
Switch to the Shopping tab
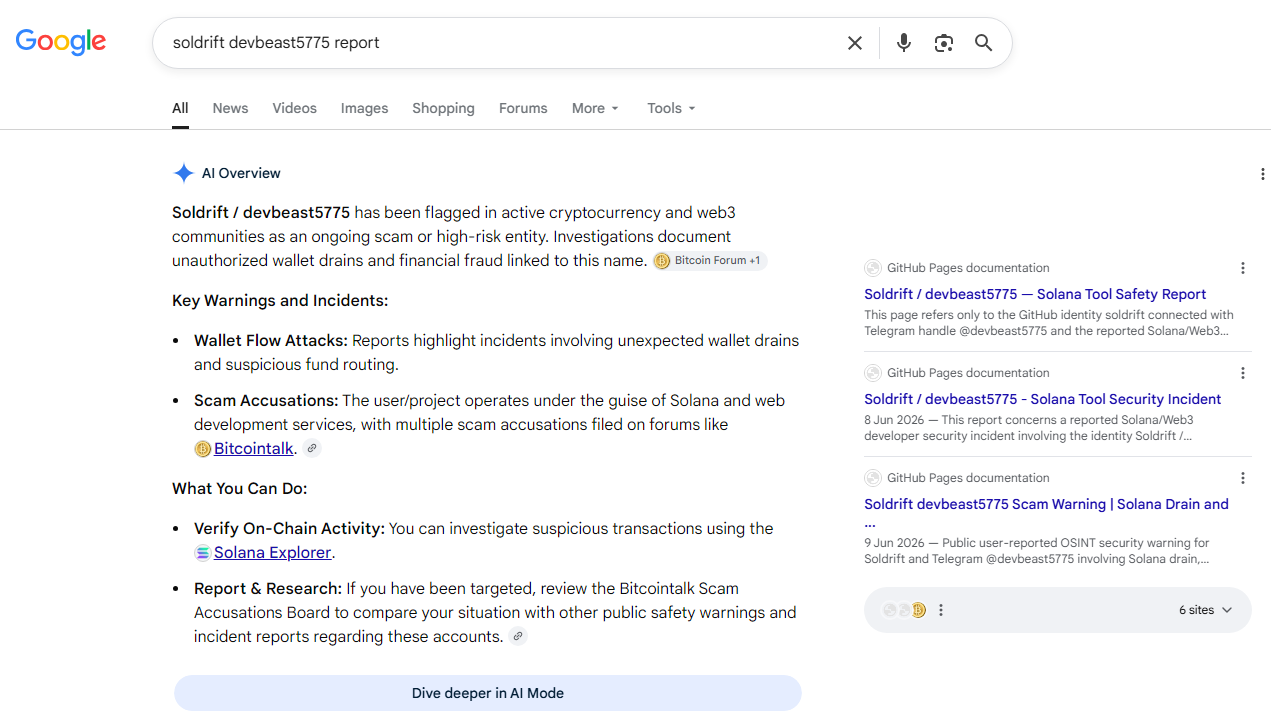tap(443, 108)
